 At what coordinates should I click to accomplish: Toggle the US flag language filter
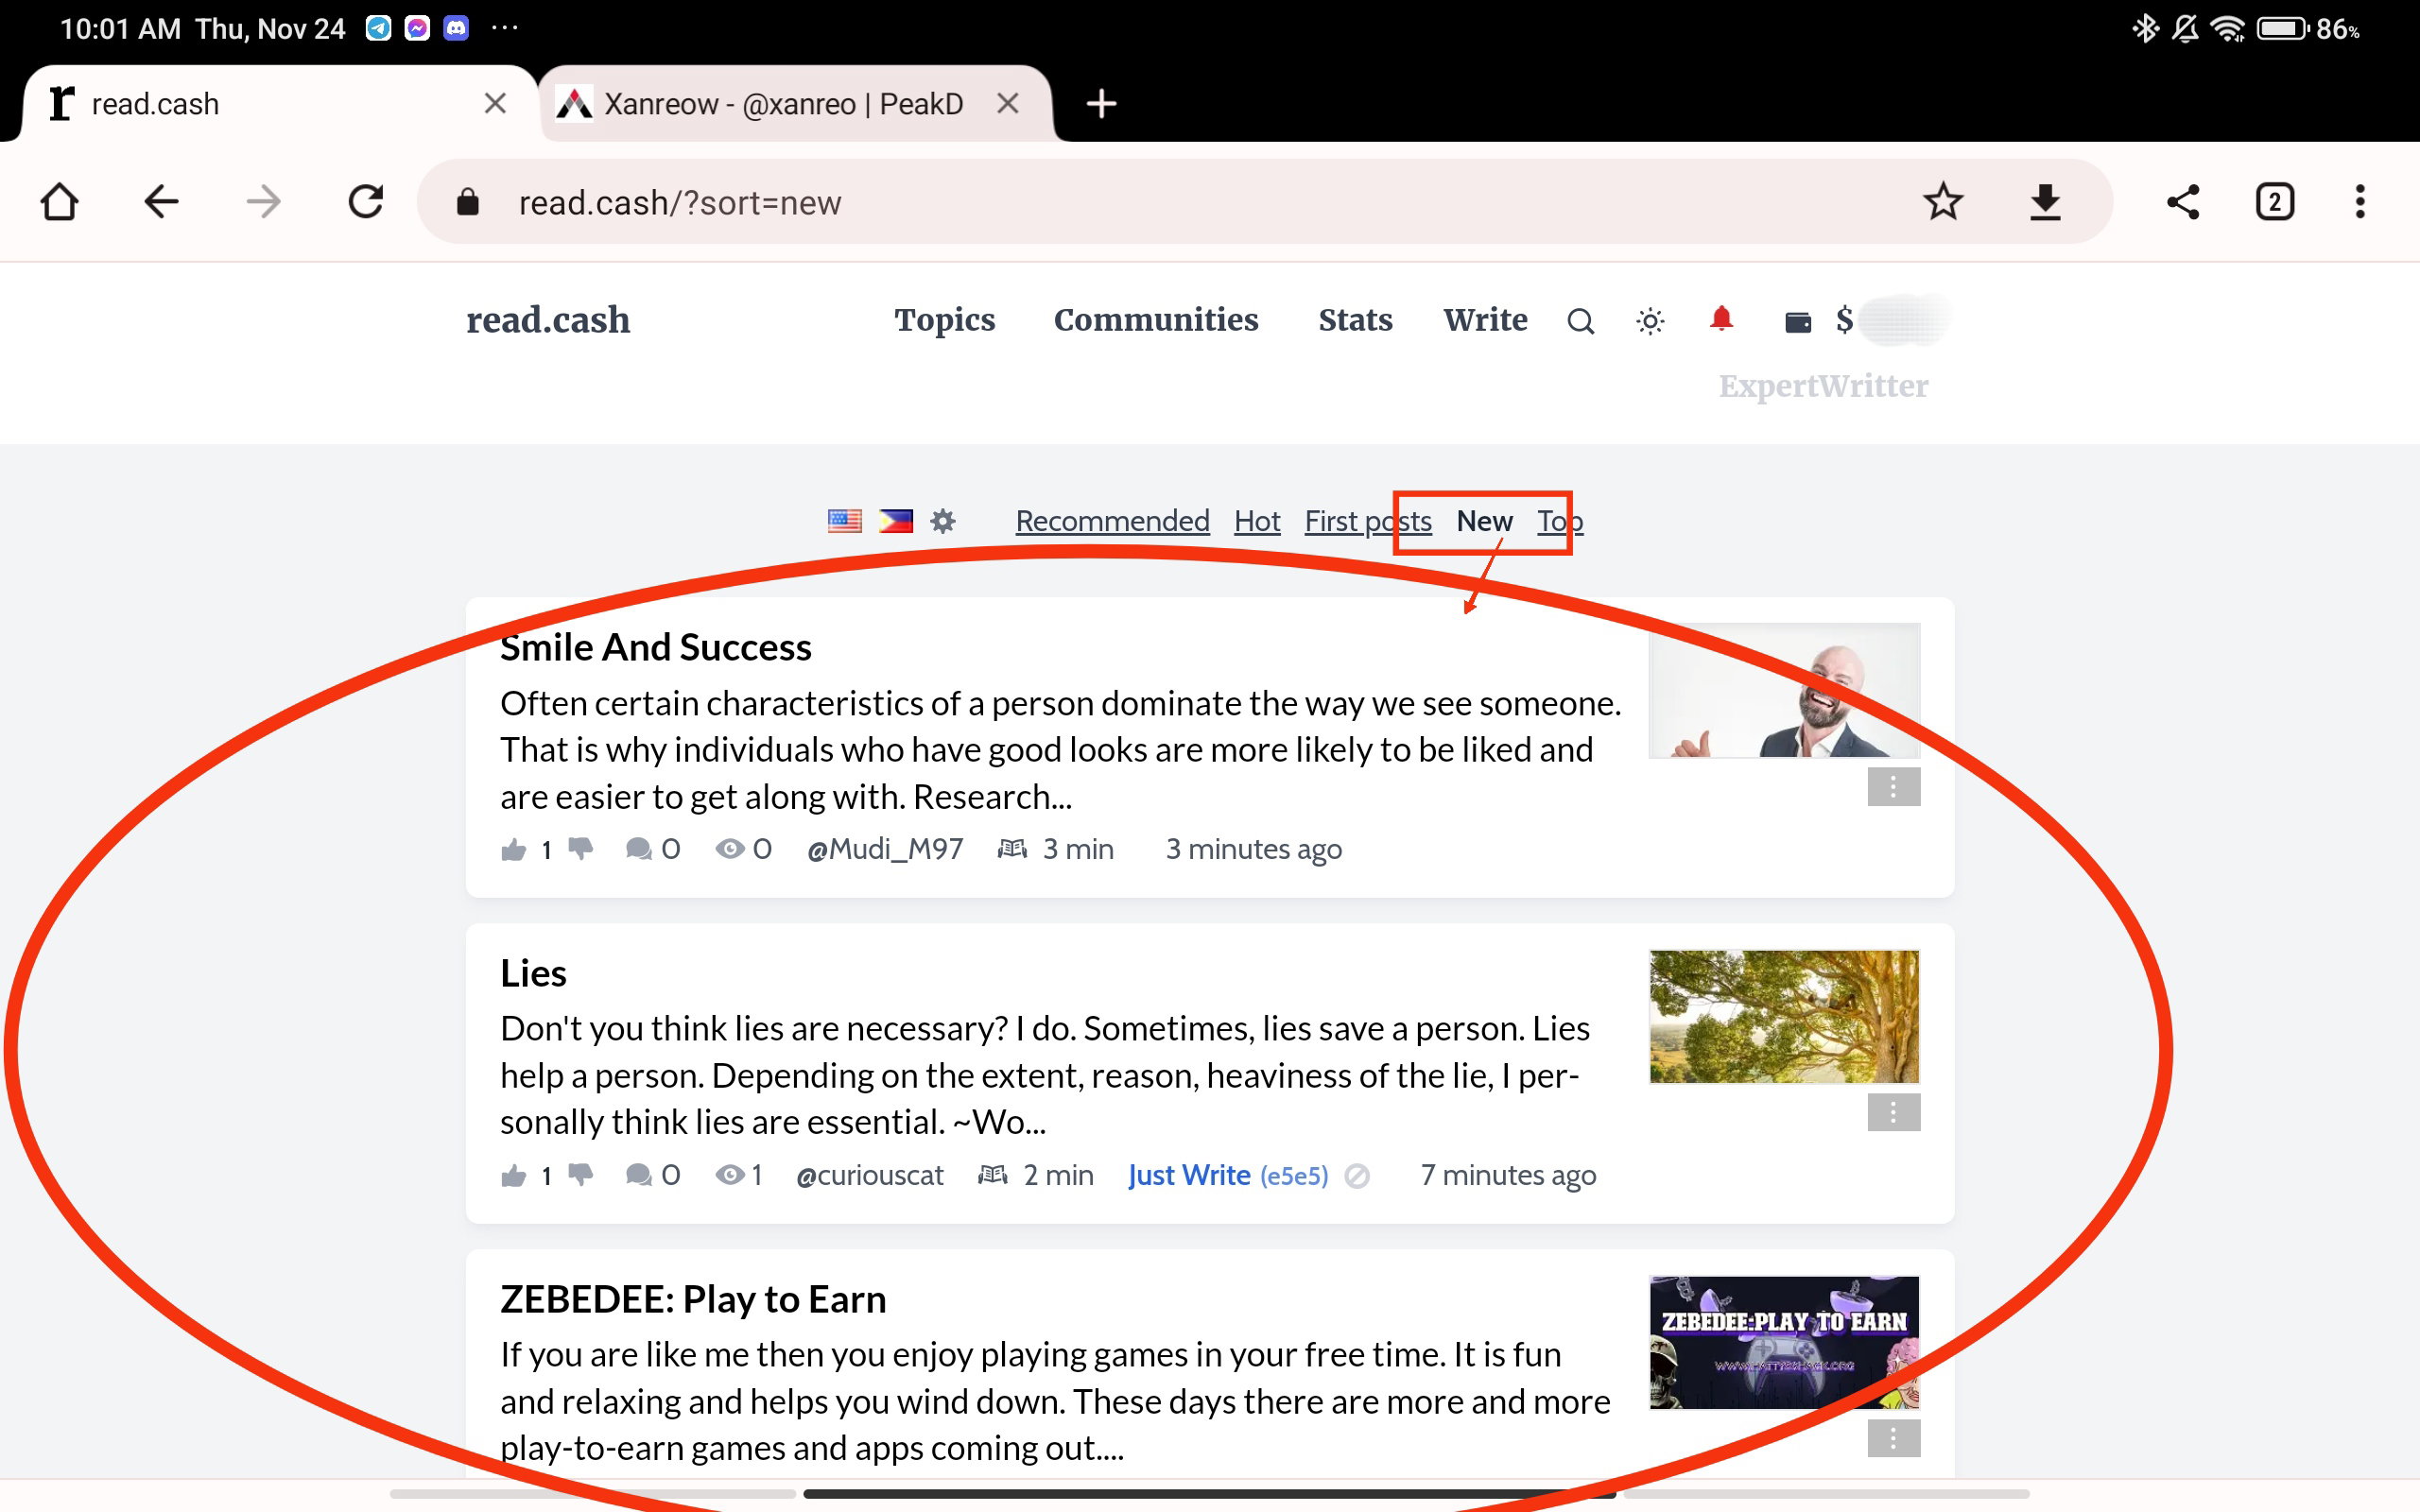tap(845, 521)
